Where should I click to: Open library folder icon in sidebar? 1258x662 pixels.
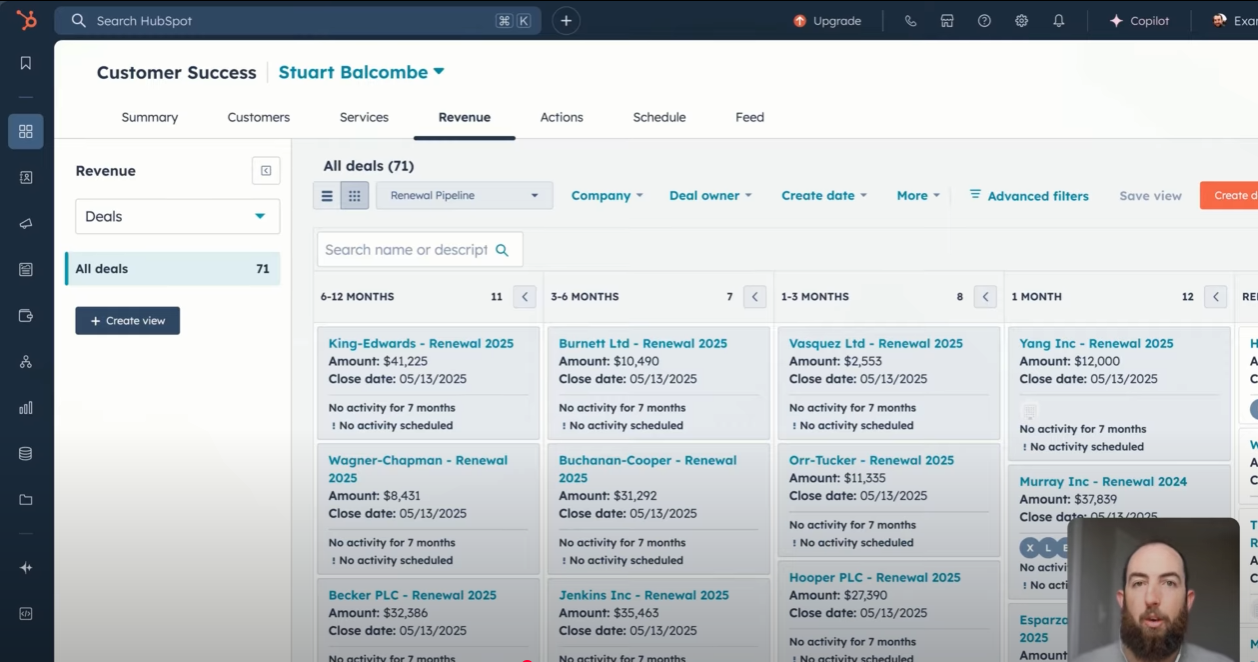[x=26, y=500]
